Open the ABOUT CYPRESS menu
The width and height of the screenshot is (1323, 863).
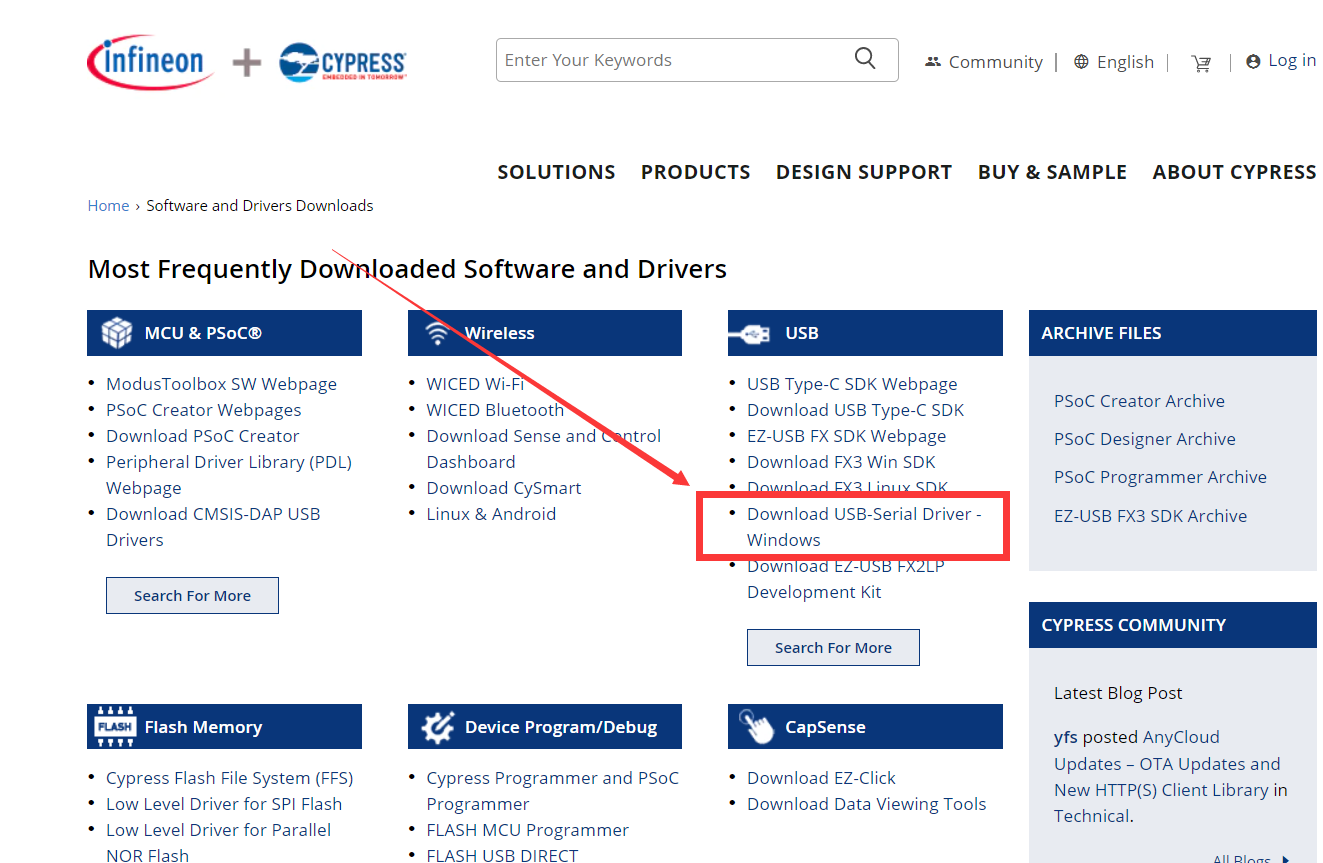pos(1234,172)
